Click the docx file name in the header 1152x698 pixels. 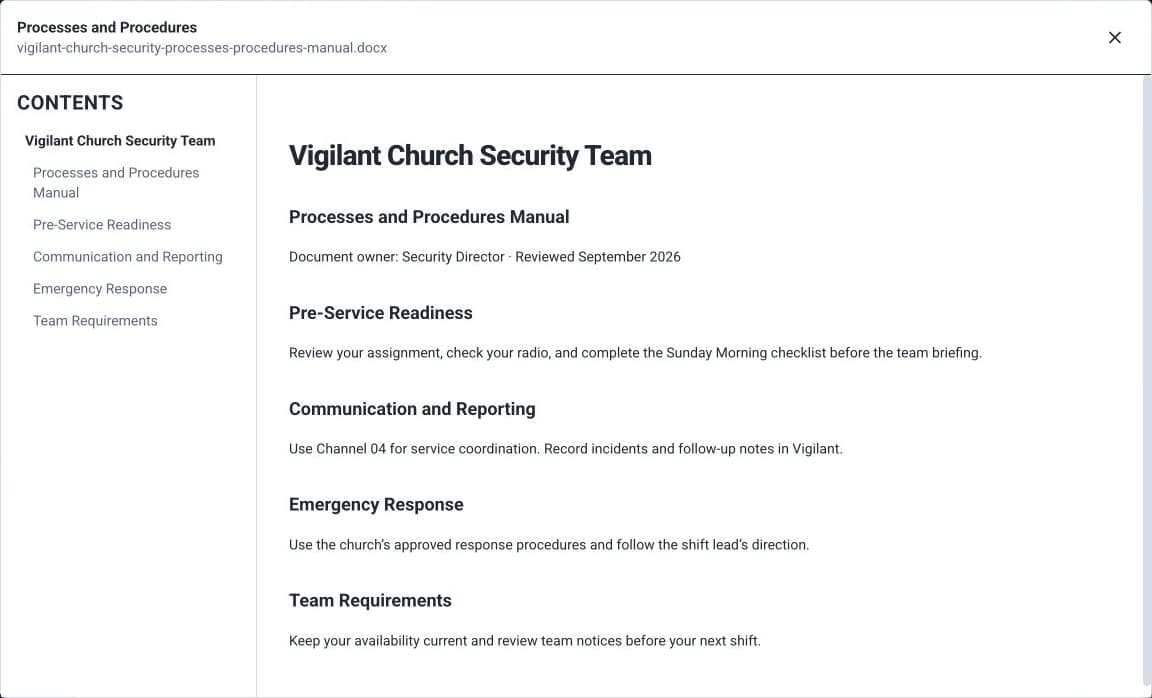click(202, 48)
